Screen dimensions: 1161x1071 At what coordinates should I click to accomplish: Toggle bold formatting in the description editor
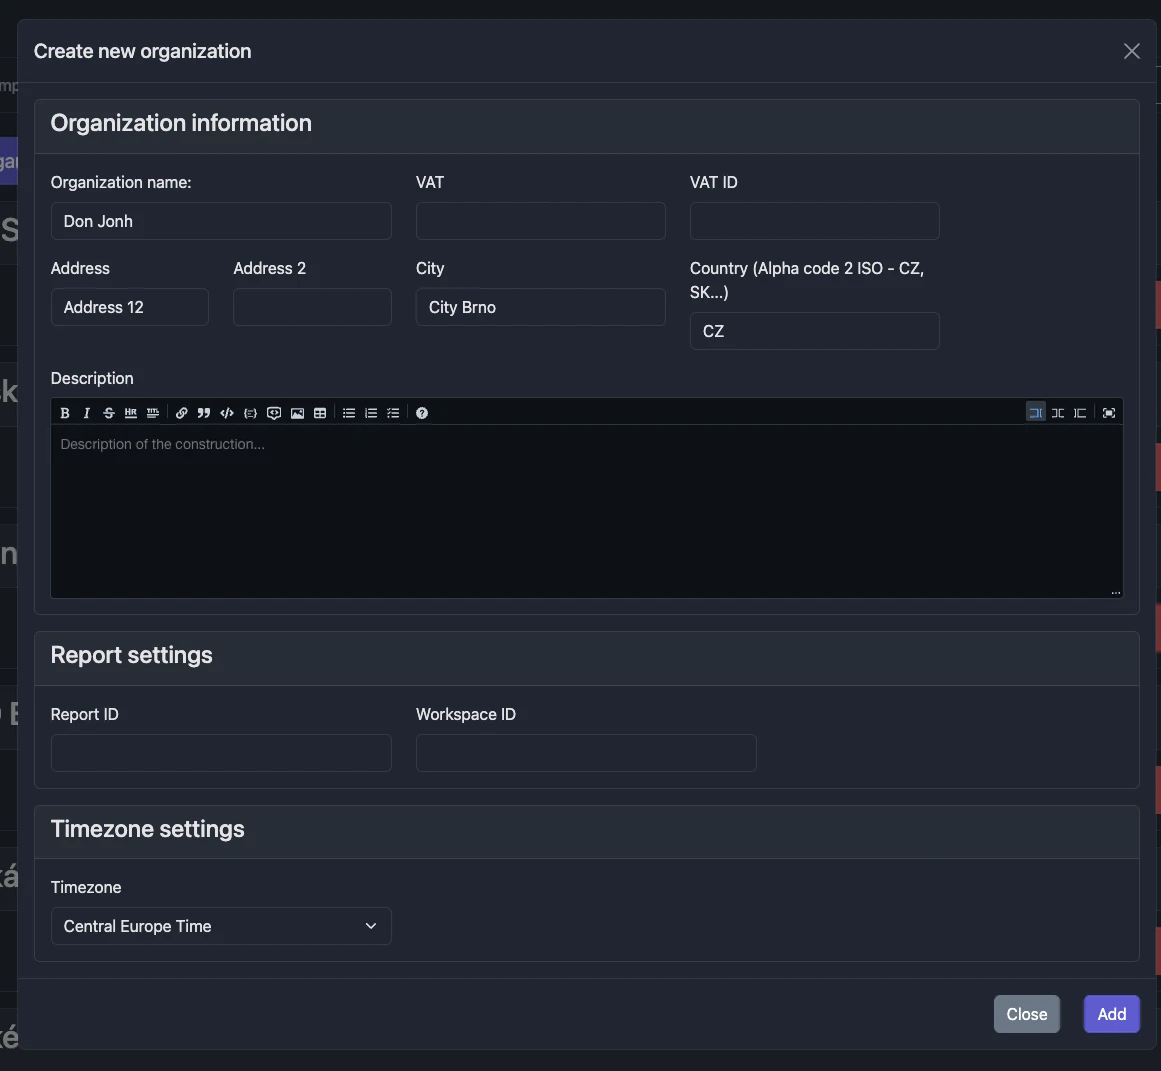[64, 413]
